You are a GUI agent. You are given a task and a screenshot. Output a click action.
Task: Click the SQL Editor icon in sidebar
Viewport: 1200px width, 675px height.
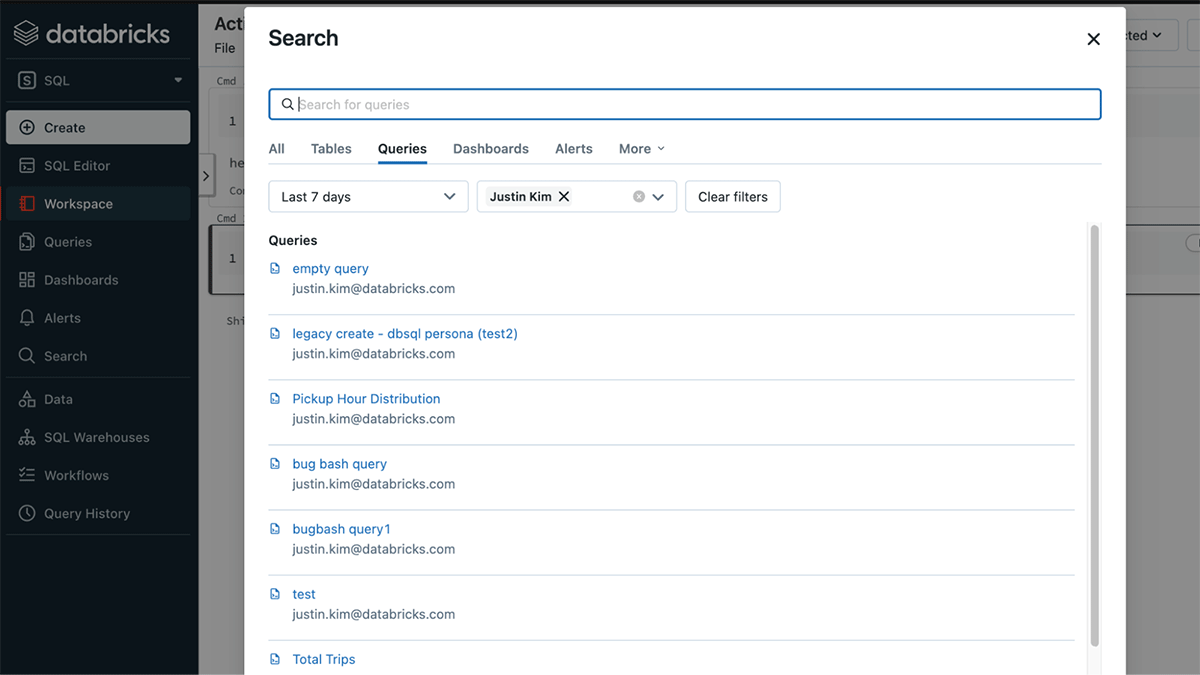click(27, 166)
